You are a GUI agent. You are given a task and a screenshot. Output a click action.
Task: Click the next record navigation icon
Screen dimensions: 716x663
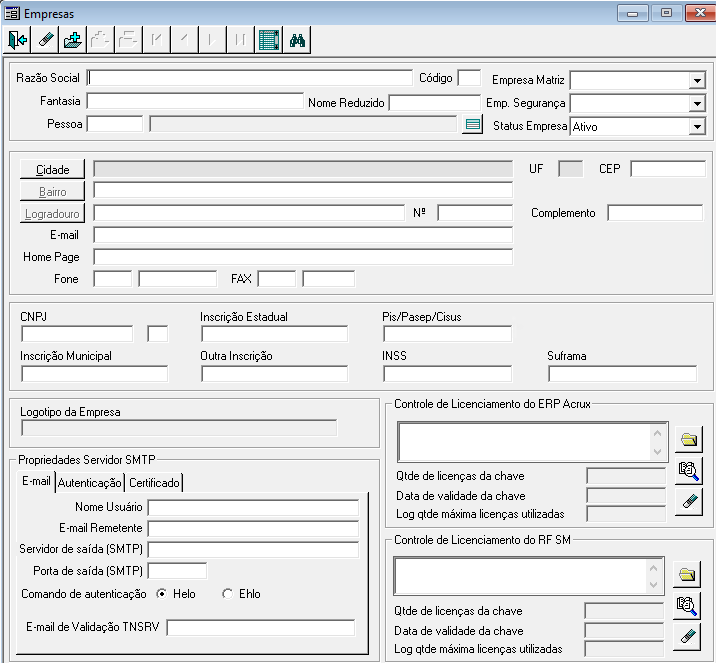(x=212, y=40)
